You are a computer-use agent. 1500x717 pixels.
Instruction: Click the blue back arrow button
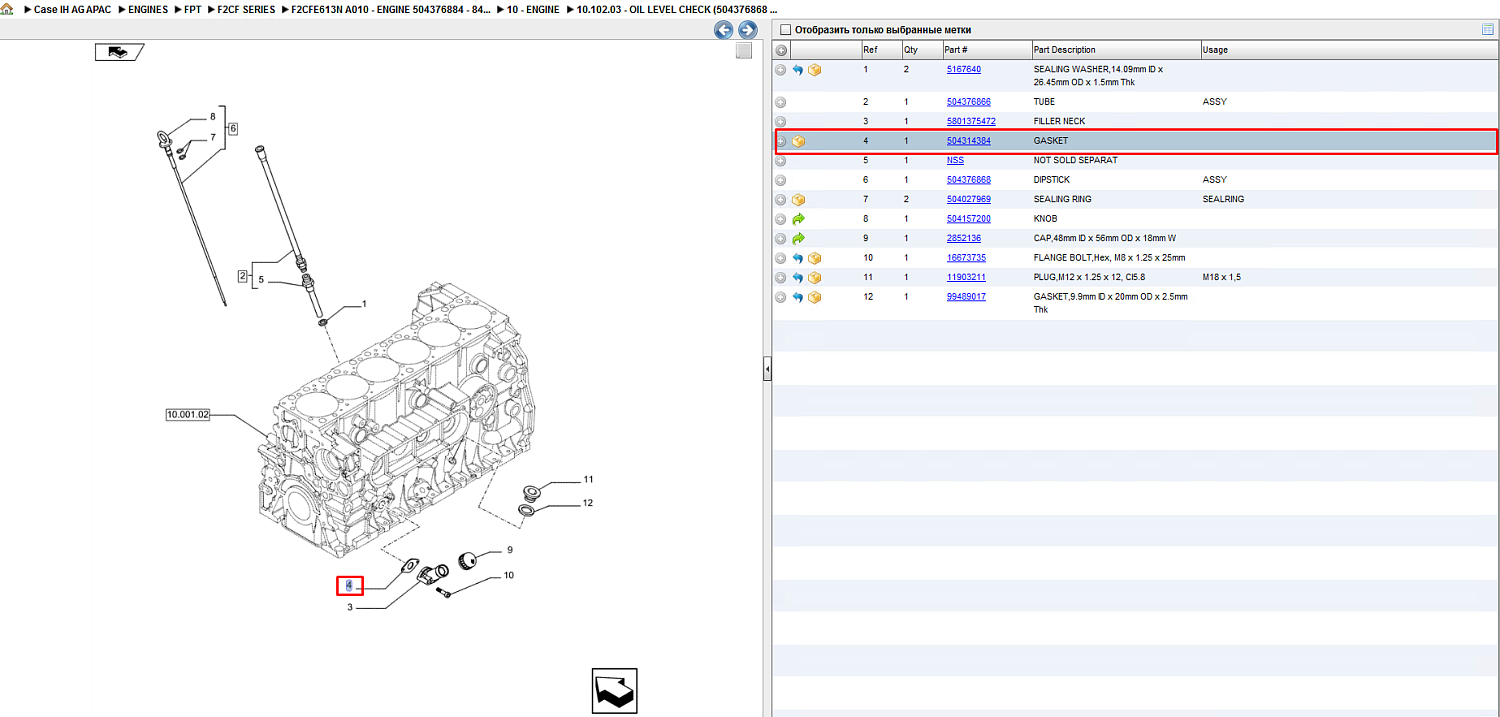point(723,30)
